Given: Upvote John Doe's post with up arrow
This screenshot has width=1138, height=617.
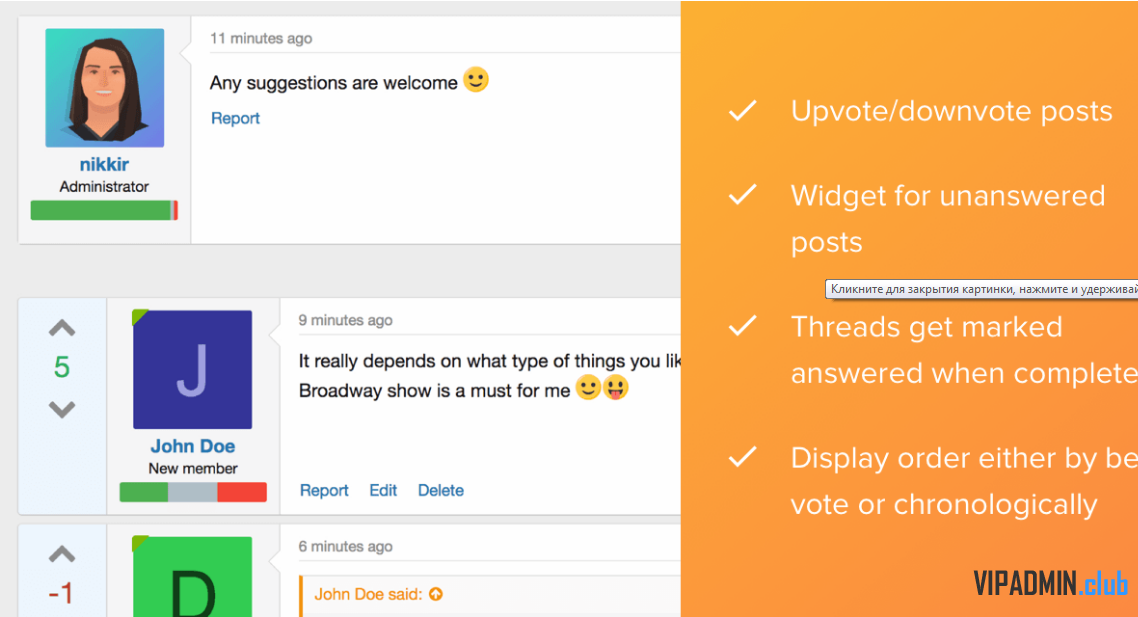Looking at the screenshot, I should tap(62, 328).
